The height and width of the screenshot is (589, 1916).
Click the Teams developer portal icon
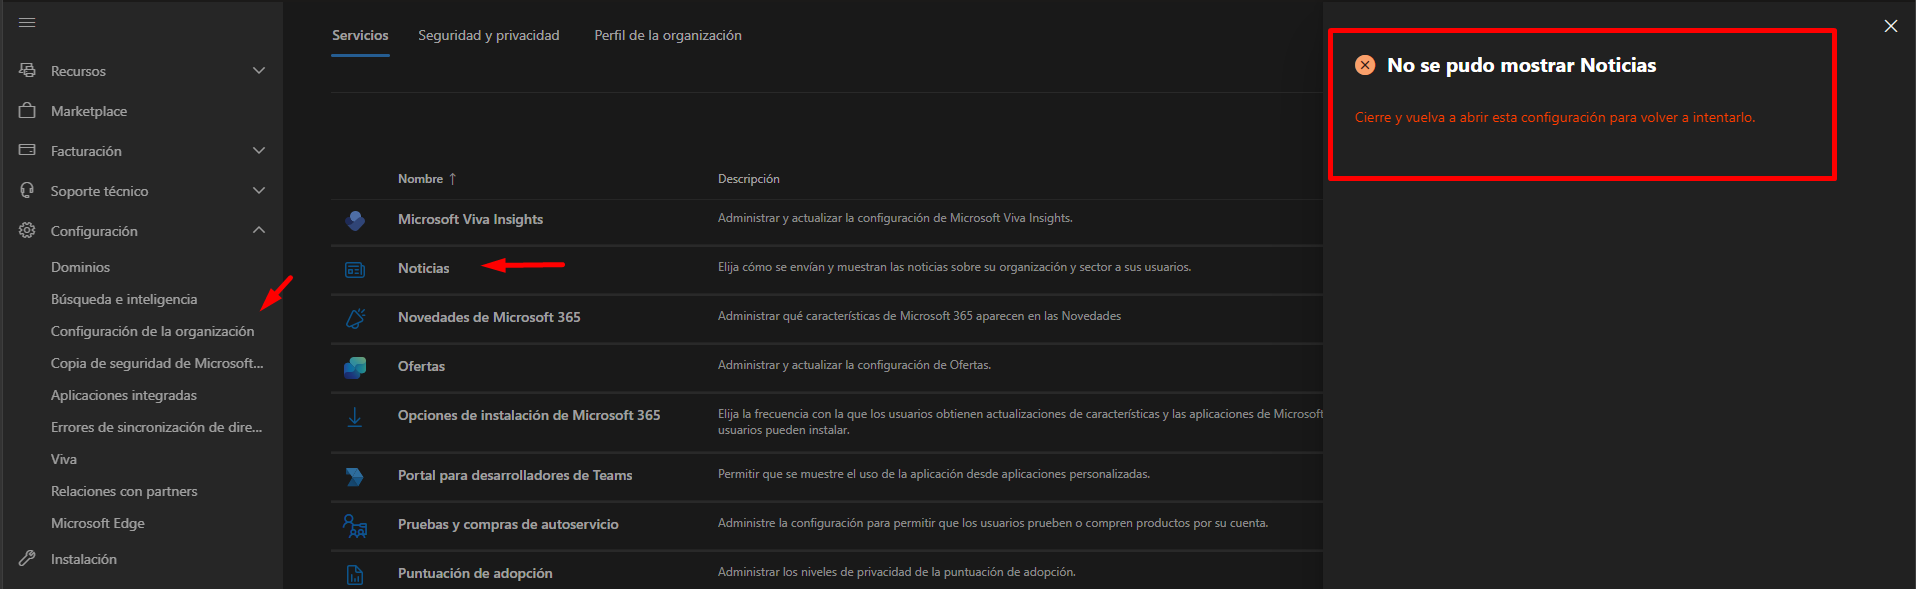[x=355, y=476]
